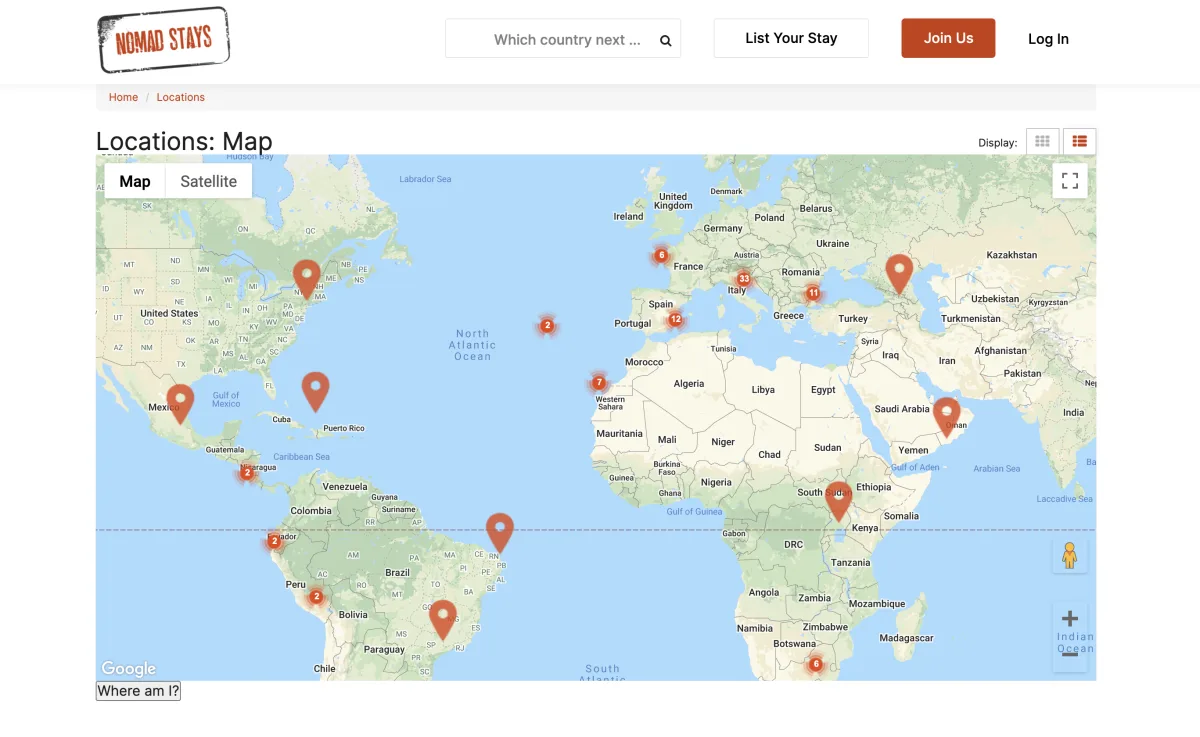The image size is (1200, 737).
Task: Expand the cluster of 12 in Spain
Action: pyautogui.click(x=676, y=320)
